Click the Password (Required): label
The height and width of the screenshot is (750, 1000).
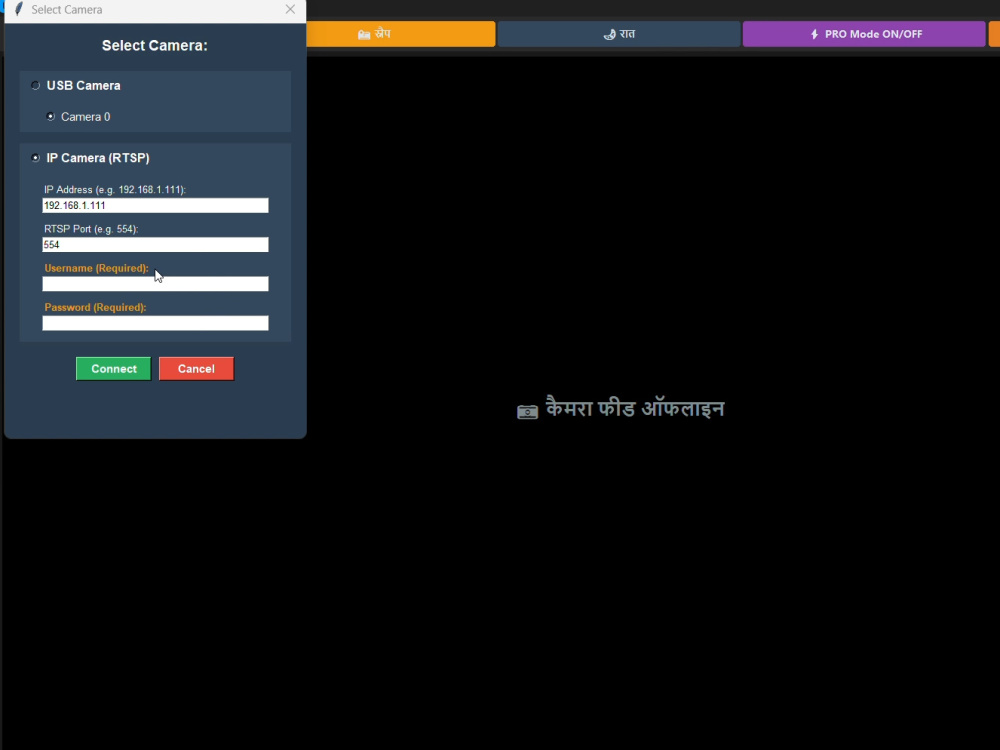(x=96, y=307)
